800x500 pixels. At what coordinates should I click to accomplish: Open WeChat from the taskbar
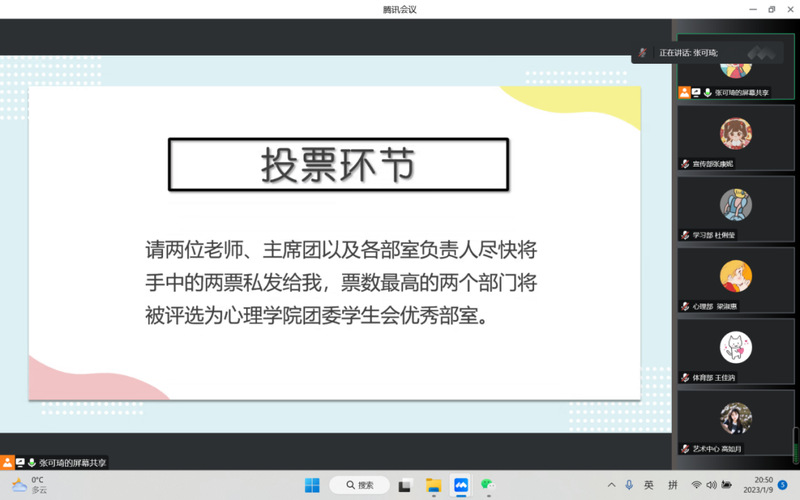pos(487,485)
